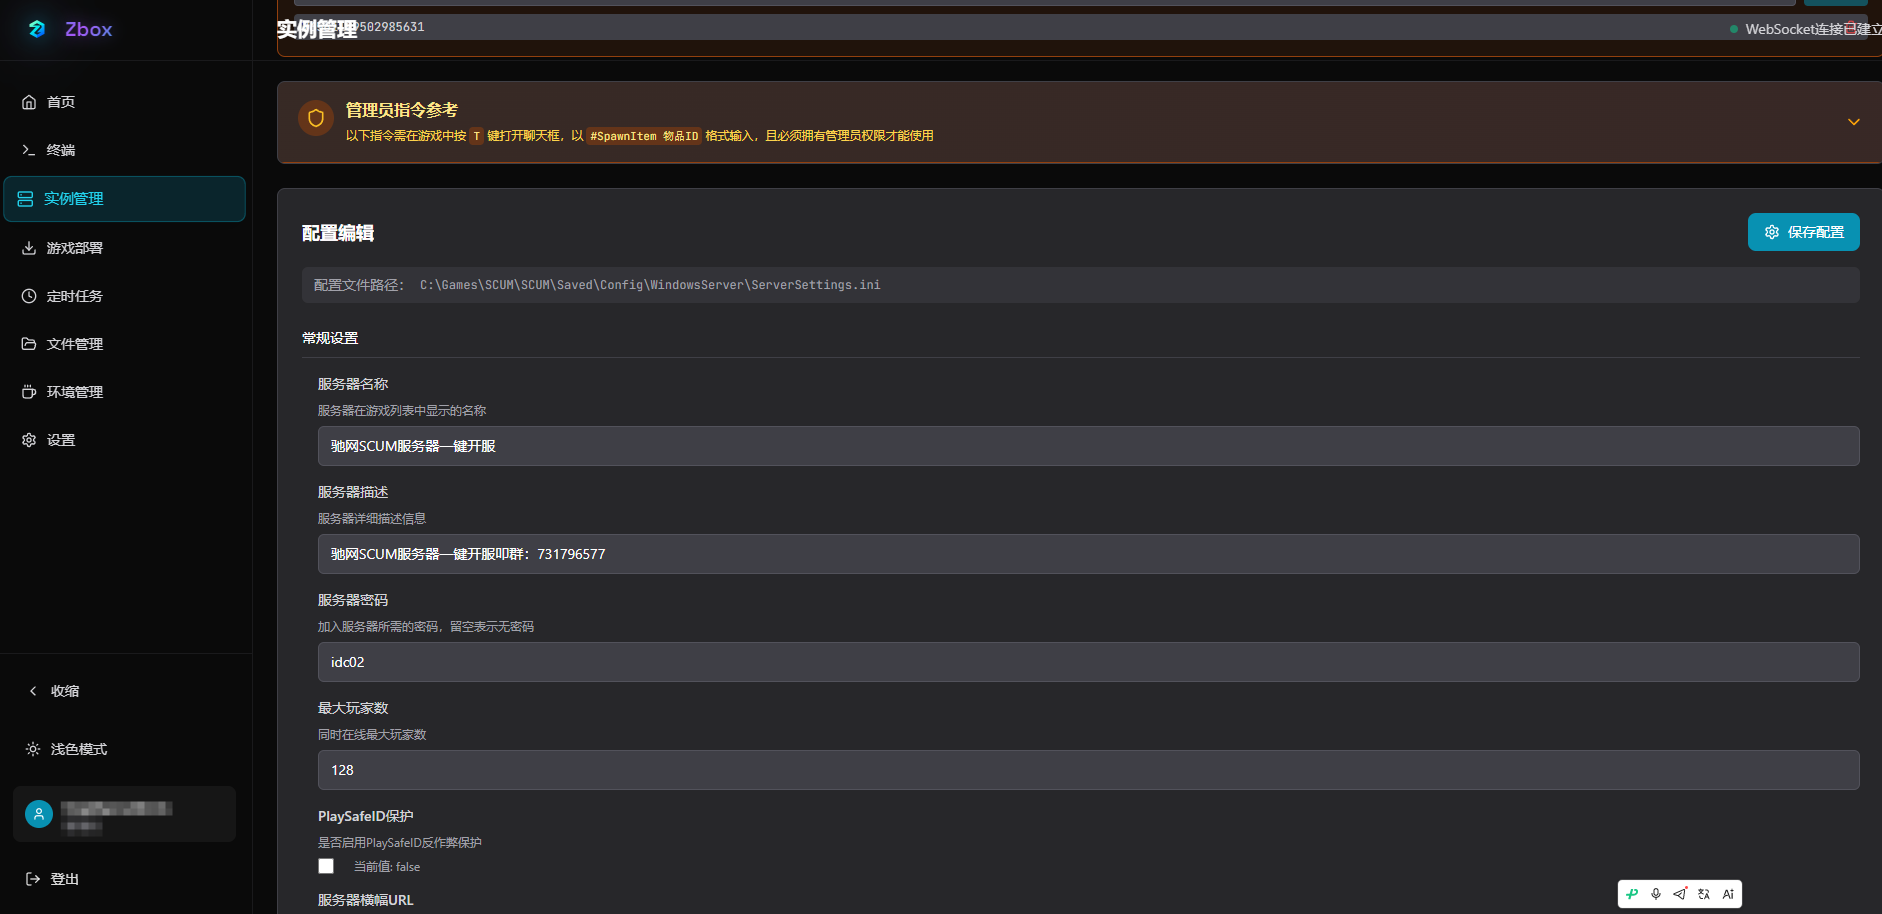
Task: Expand 管理员指令参考 with the chevron
Action: pyautogui.click(x=1853, y=122)
